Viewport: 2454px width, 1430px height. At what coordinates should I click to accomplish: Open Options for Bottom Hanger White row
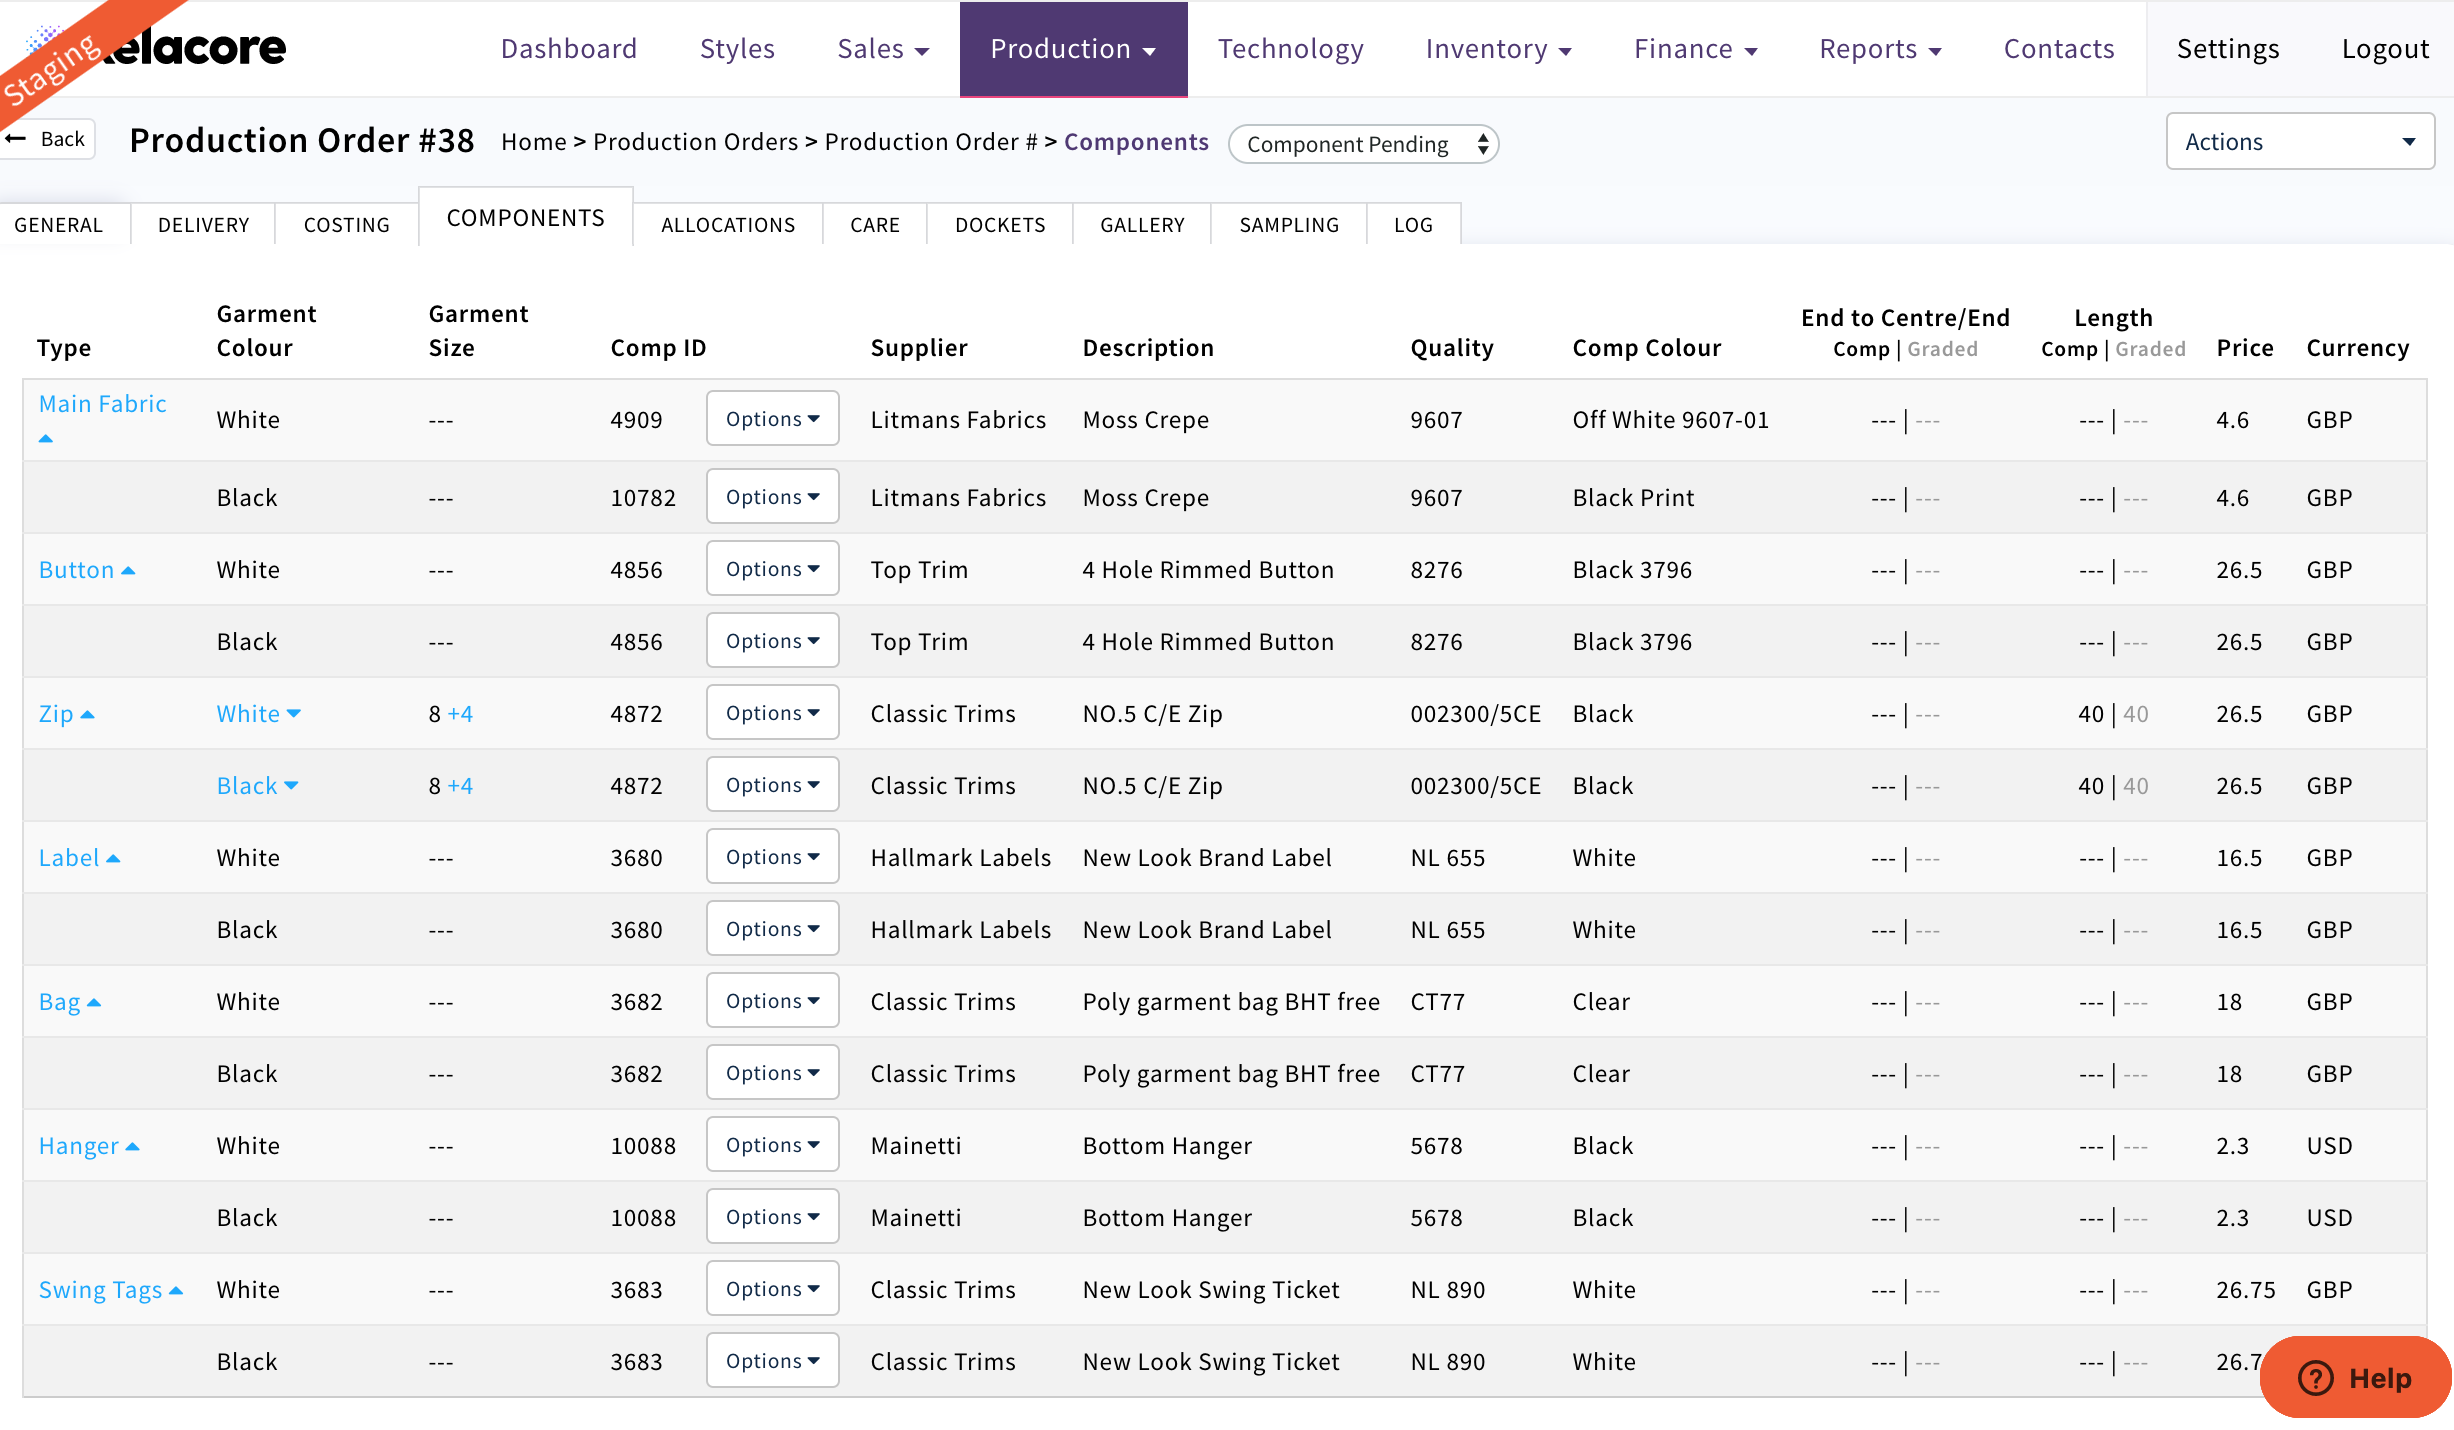coord(772,1145)
